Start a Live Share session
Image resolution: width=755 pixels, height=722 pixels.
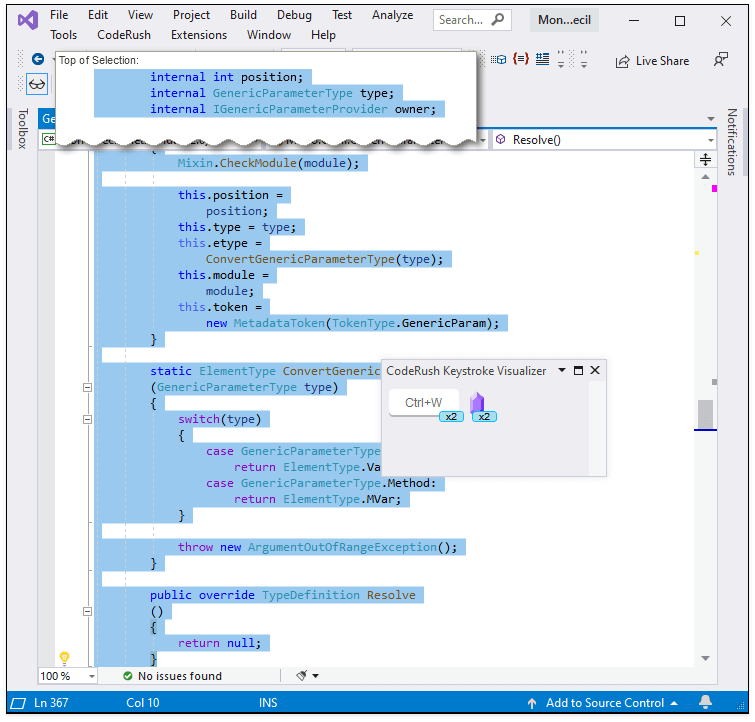652,61
